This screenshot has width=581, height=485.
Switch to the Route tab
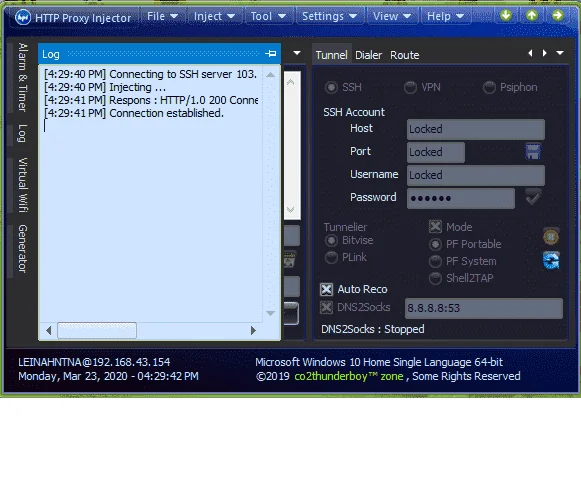pos(405,55)
